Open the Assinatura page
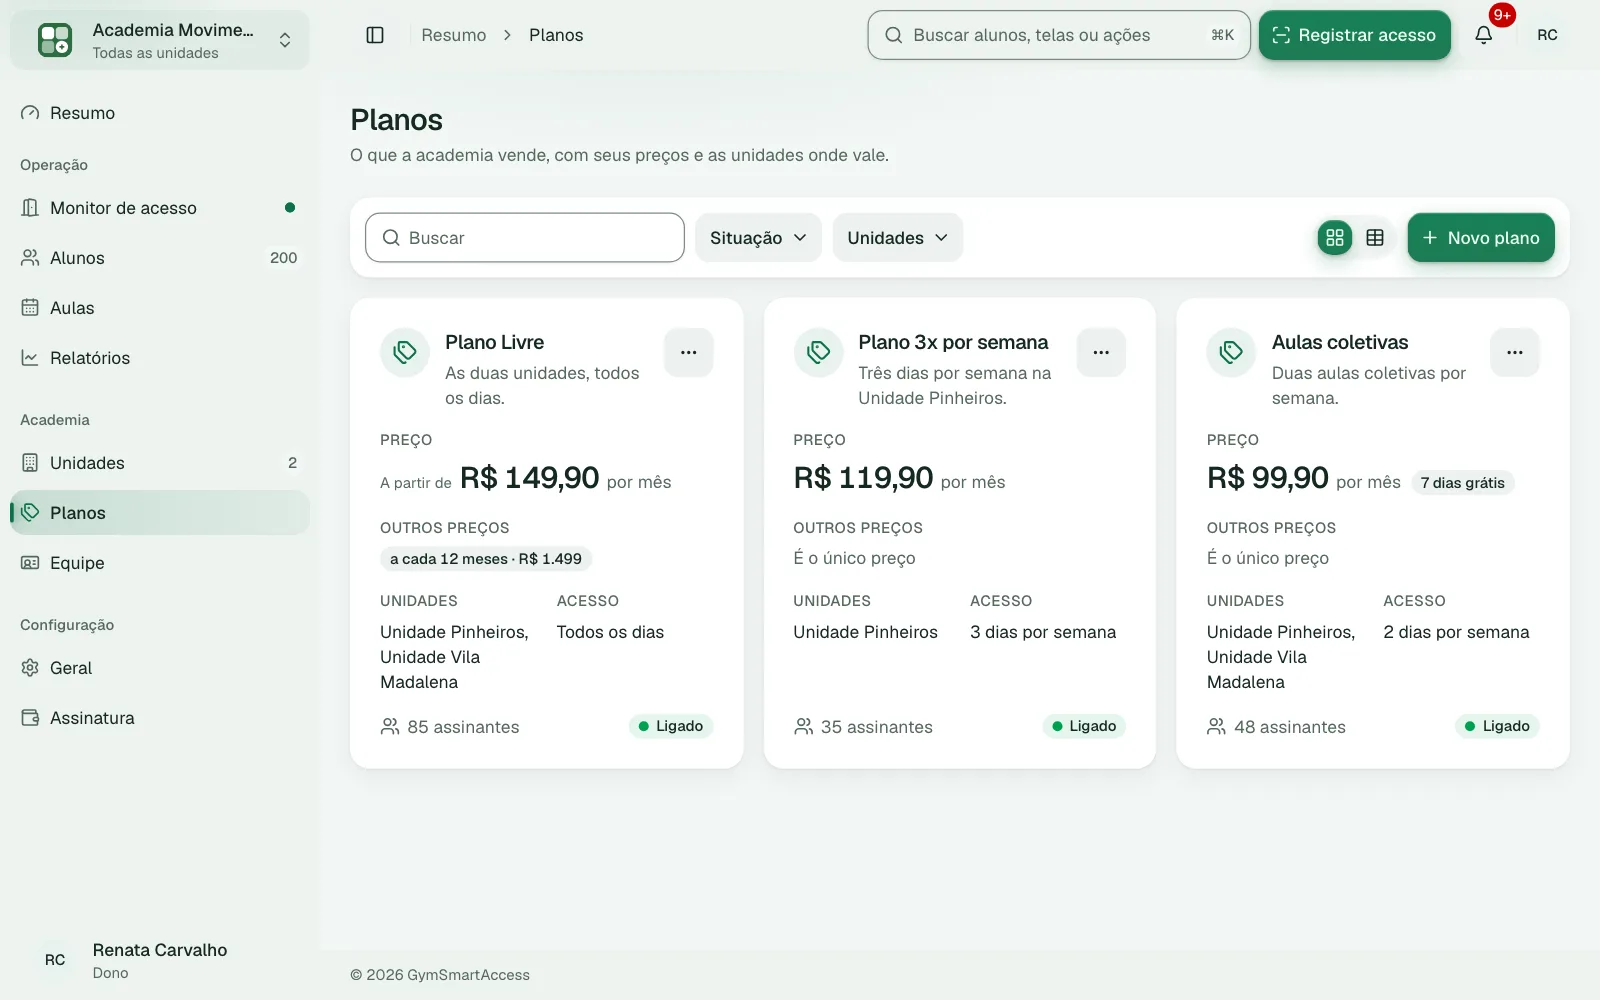 click(x=160, y=718)
